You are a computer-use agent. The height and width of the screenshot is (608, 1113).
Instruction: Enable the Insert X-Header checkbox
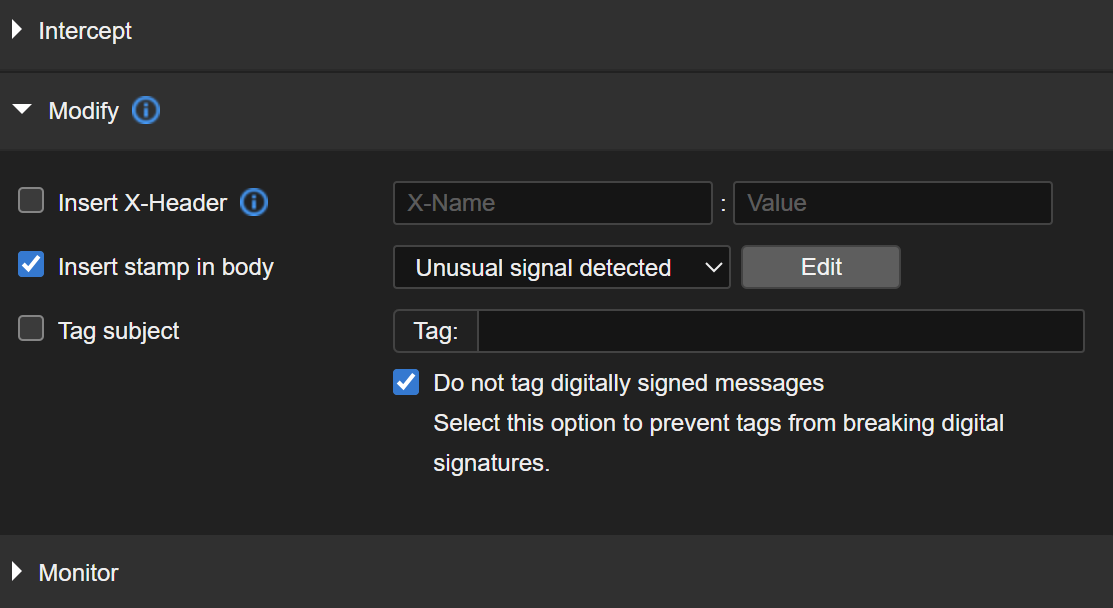(32, 202)
